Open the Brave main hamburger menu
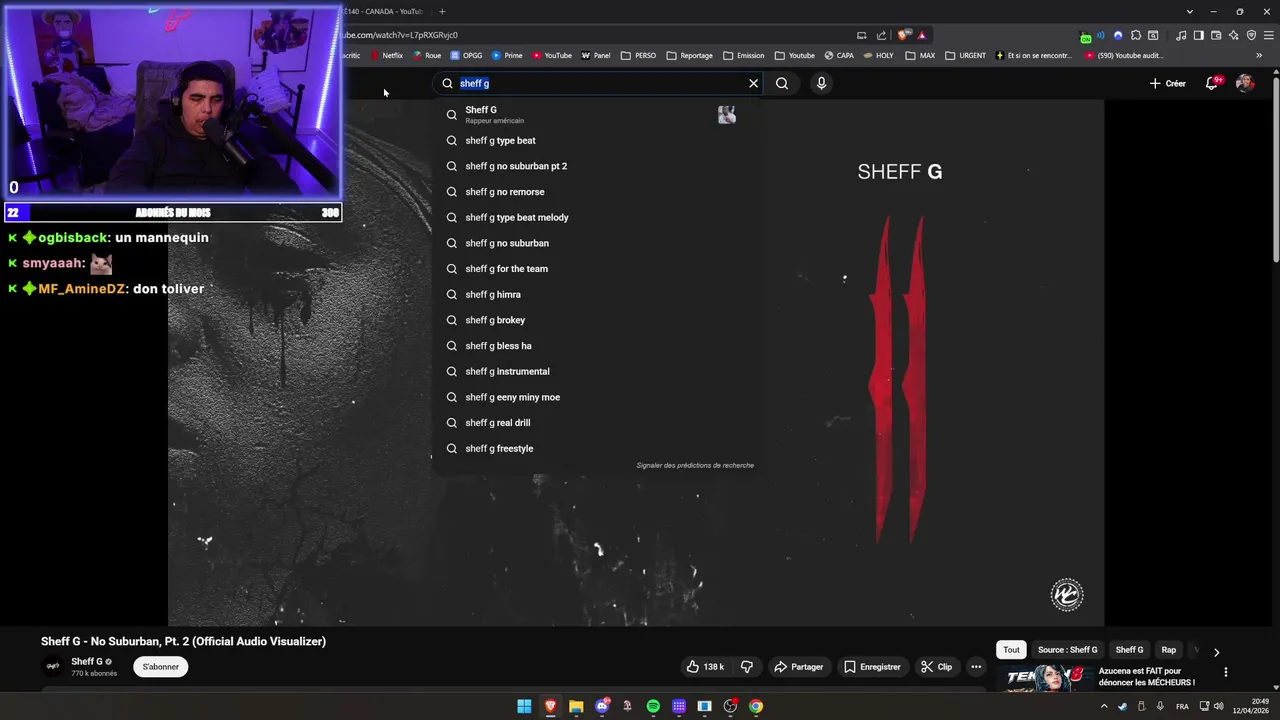The image size is (1280, 720). pos(1267,35)
